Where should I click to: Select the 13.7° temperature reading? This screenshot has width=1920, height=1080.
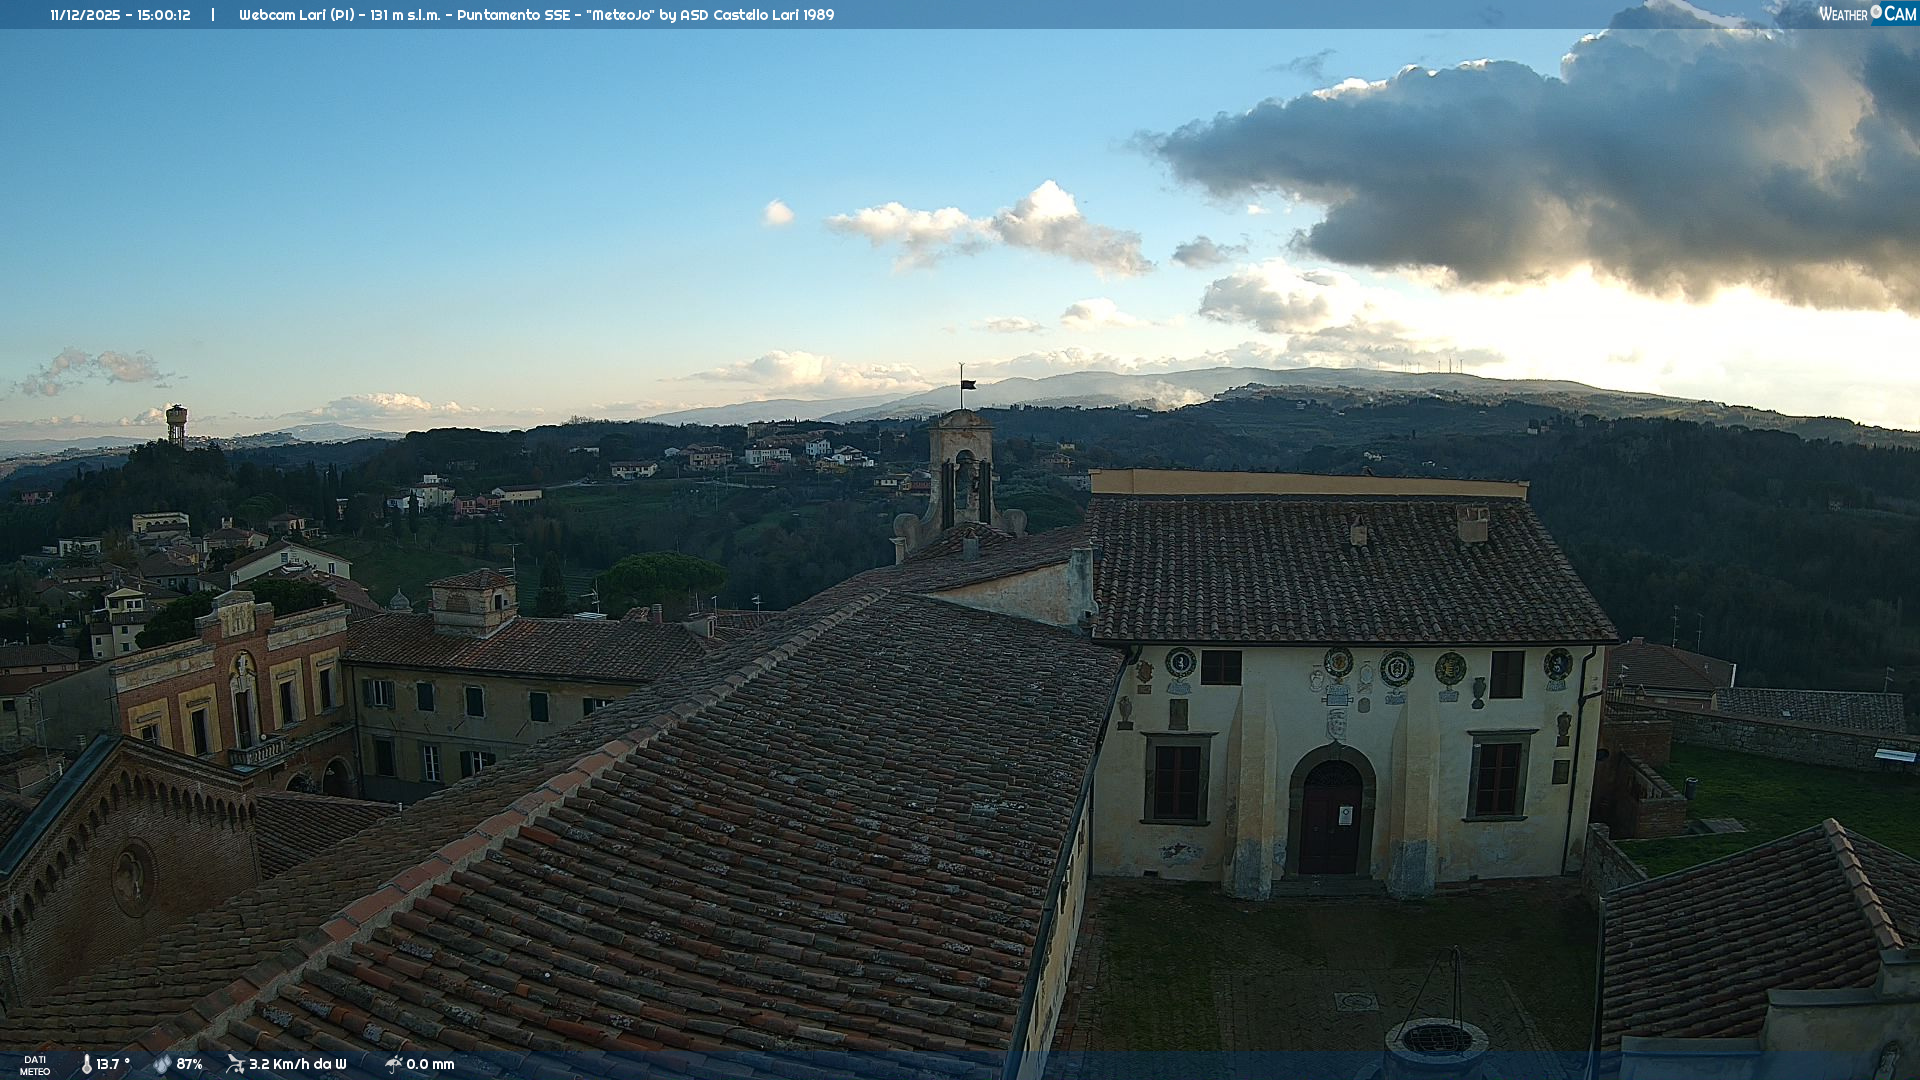(113, 1064)
